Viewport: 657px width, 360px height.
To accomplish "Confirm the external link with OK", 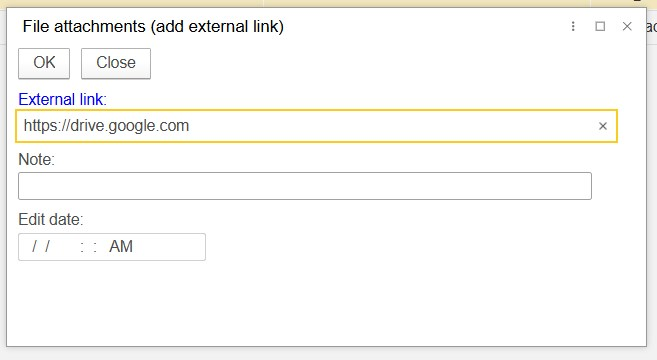I will (44, 63).
